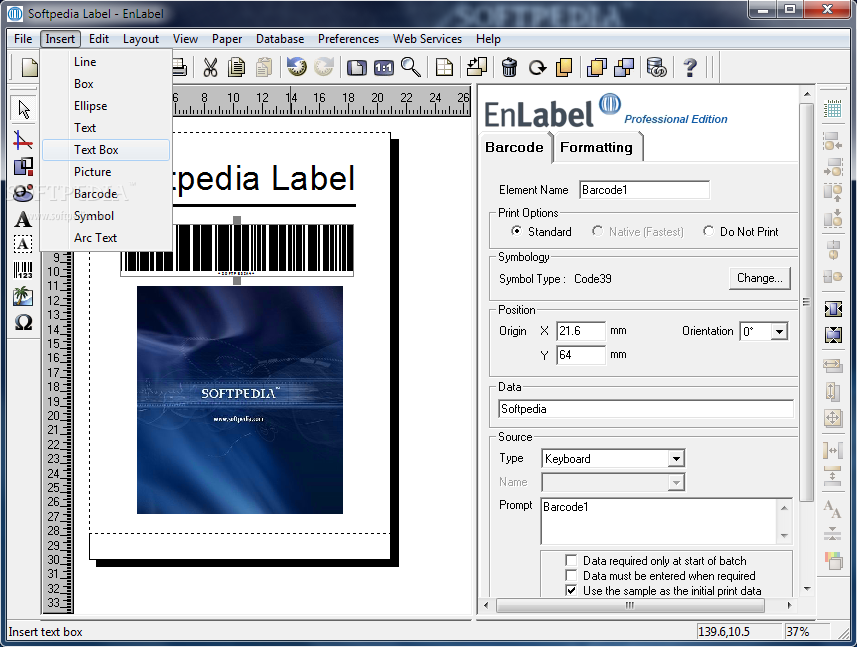Select the large A text tool
The image size is (857, 647).
click(x=23, y=219)
